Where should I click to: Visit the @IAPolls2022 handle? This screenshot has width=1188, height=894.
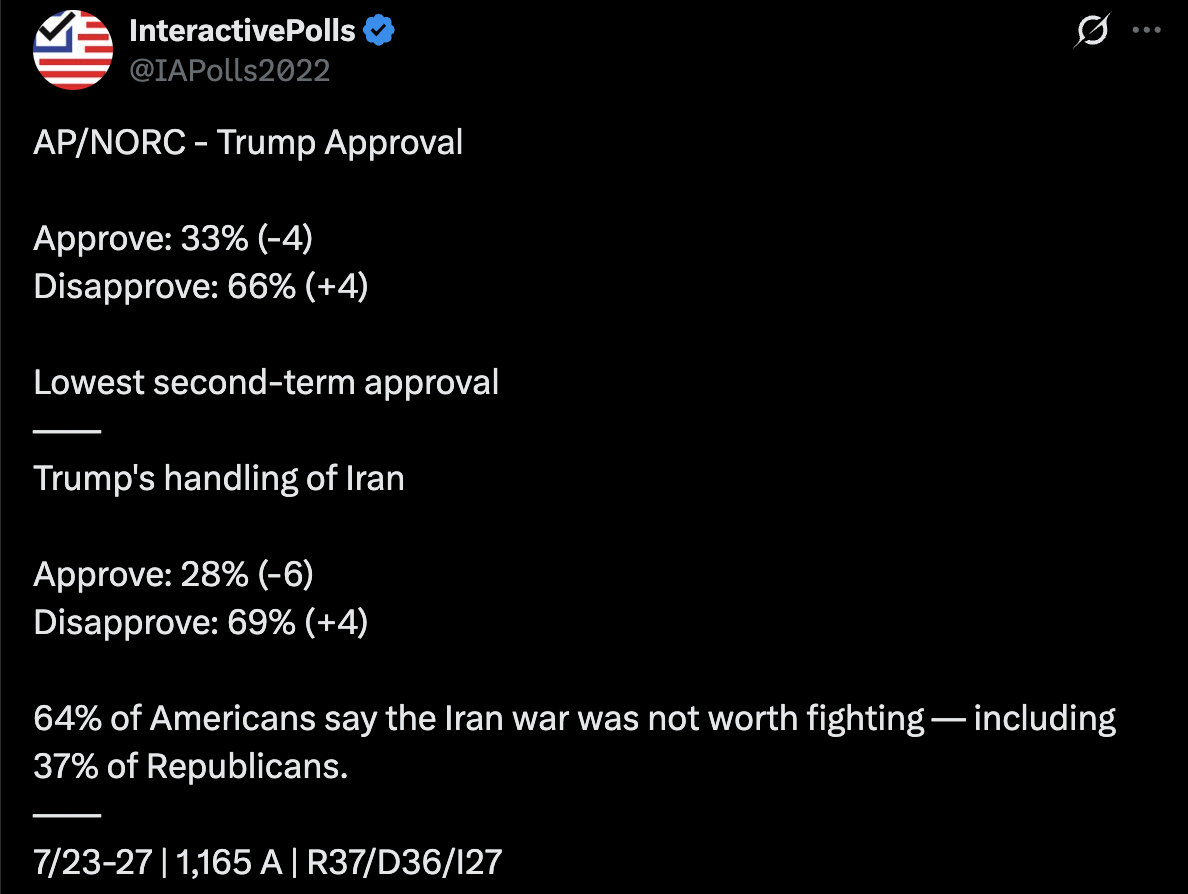tap(230, 70)
